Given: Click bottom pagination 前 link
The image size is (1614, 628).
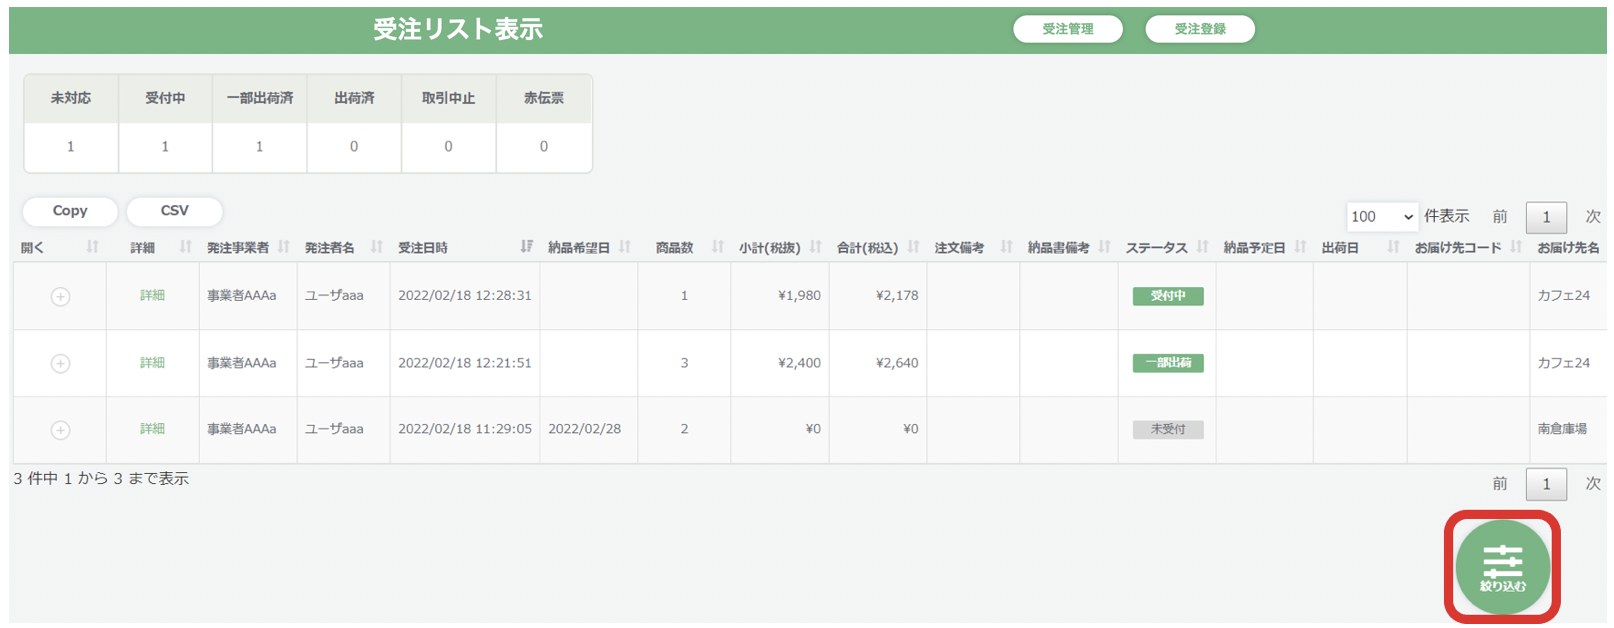Looking at the screenshot, I should coord(1500,484).
